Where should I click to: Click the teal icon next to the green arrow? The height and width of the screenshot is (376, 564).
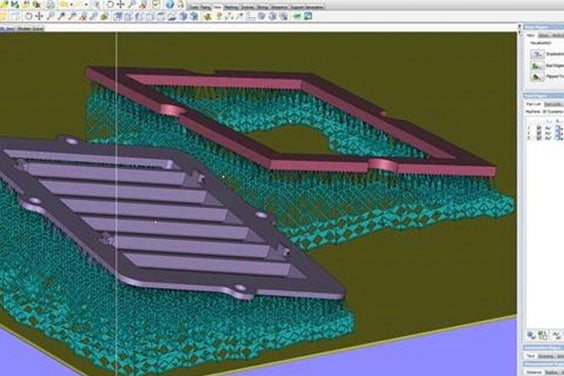(x=308, y=16)
